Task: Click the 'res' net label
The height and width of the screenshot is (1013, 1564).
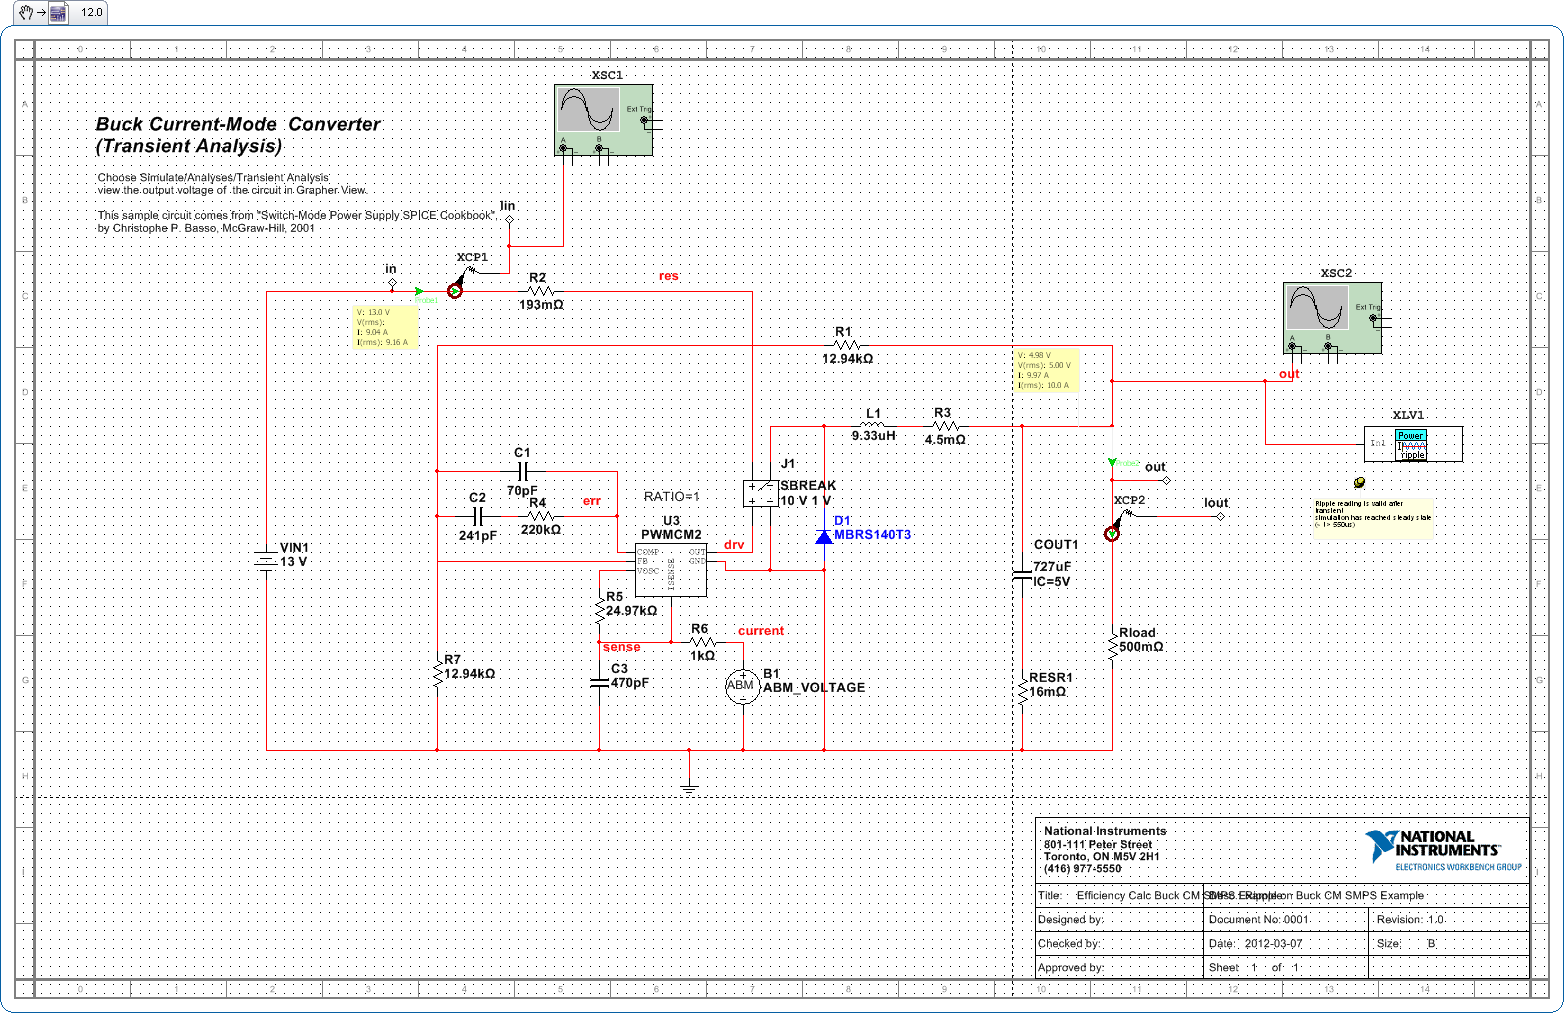Action: [x=668, y=276]
